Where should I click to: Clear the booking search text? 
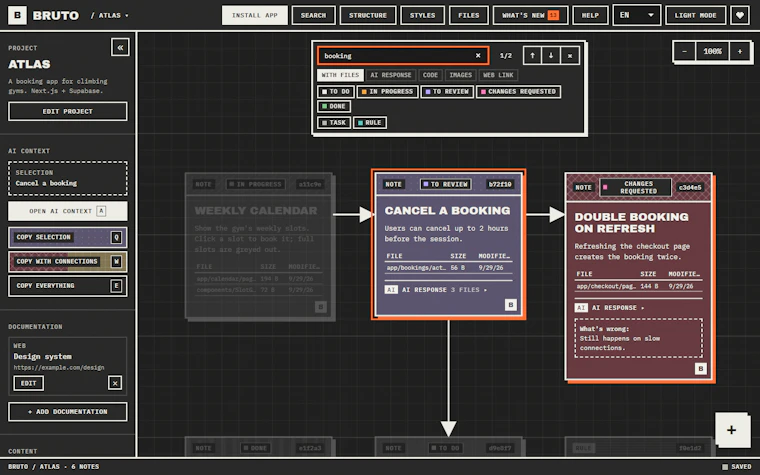tap(478, 56)
